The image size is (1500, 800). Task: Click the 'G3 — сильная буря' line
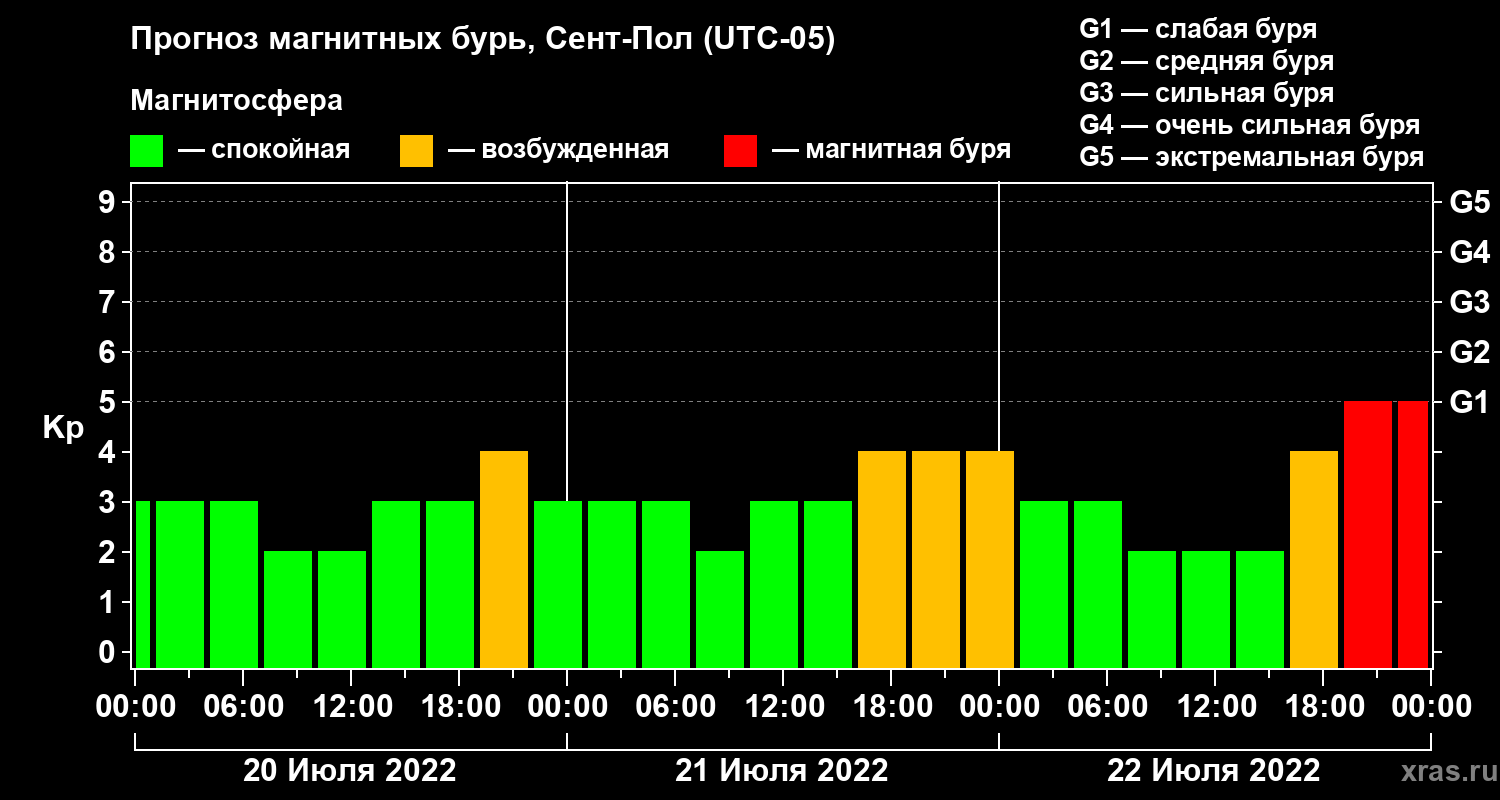(1206, 93)
